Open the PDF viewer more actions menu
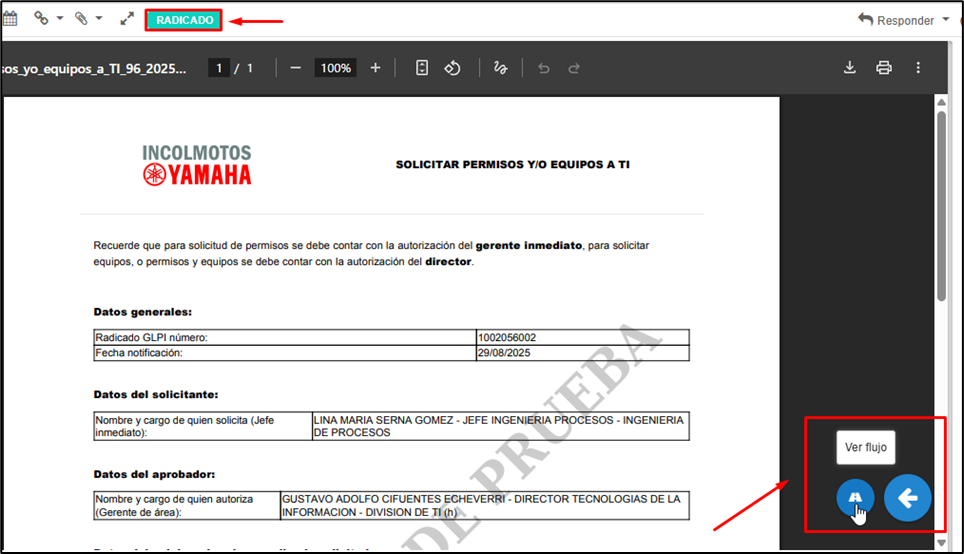Image resolution: width=964 pixels, height=554 pixels. [918, 68]
